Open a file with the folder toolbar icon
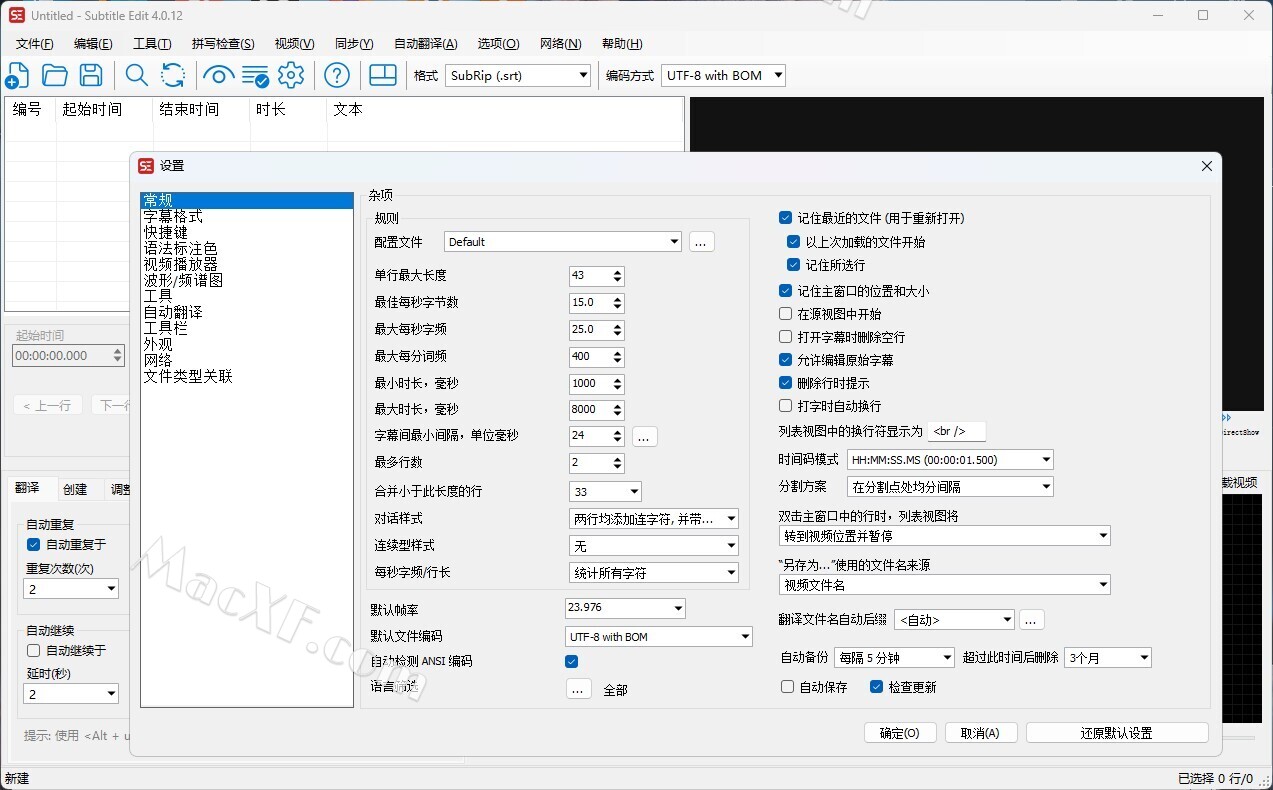 pos(54,75)
